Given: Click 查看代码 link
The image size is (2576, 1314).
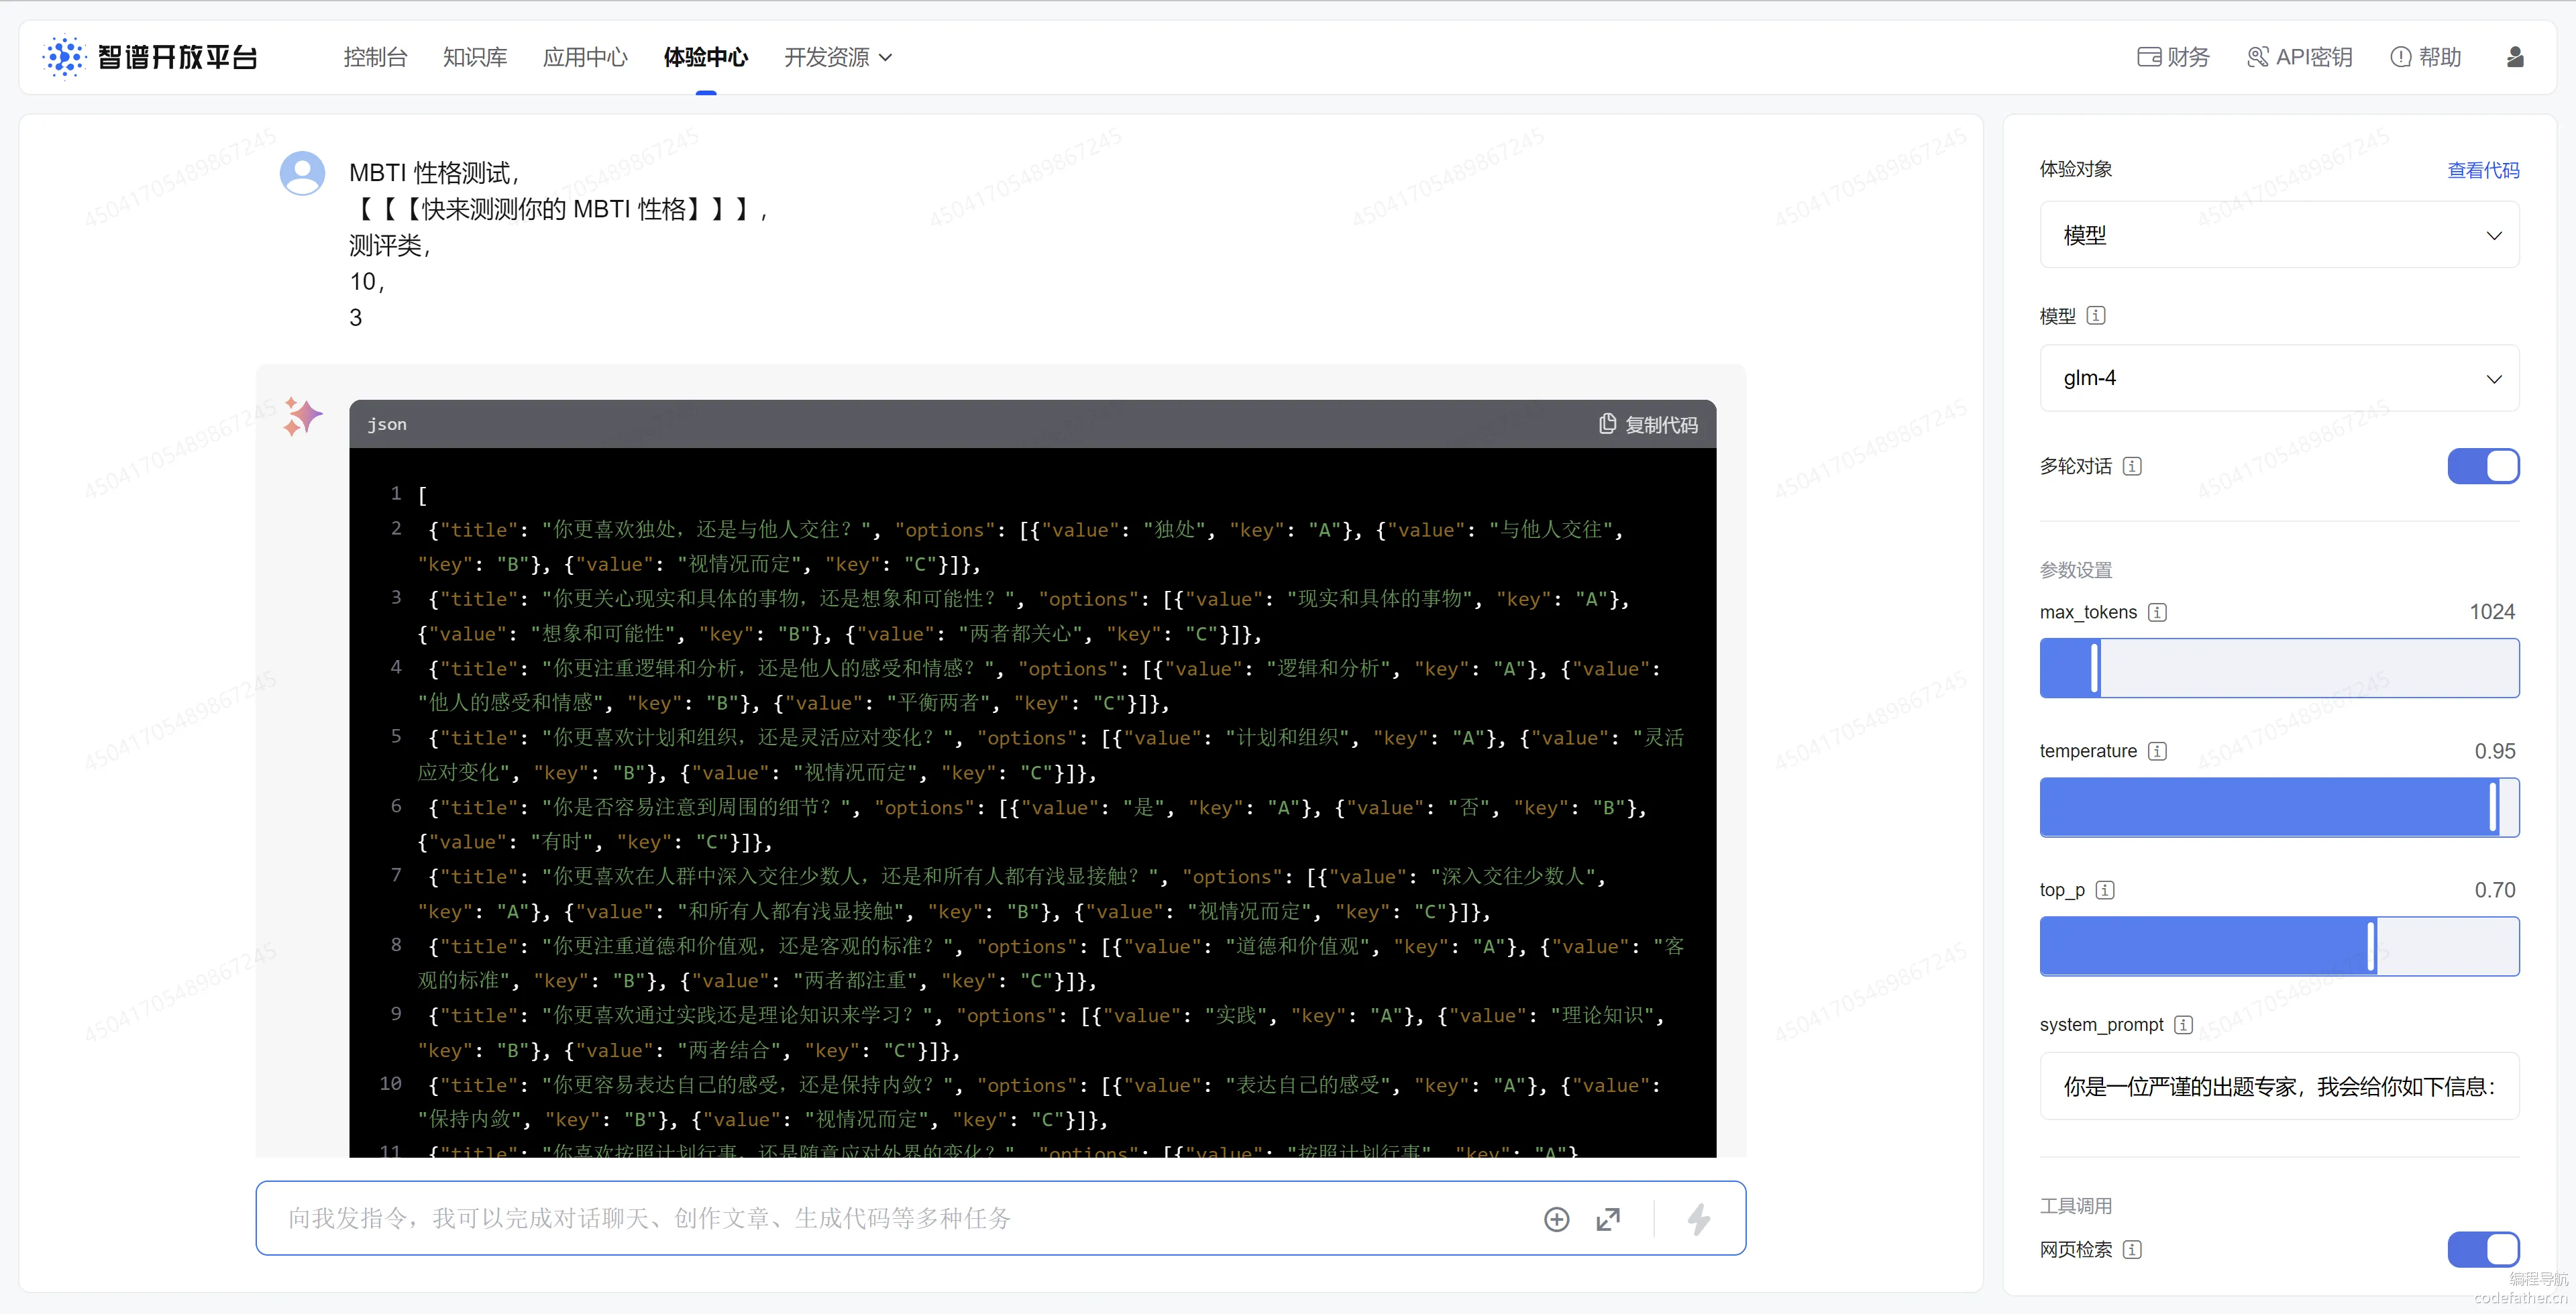Looking at the screenshot, I should pos(2483,170).
